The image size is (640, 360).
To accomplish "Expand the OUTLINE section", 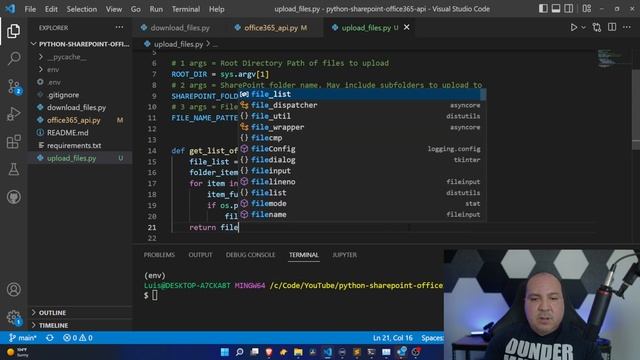I will [80, 313].
